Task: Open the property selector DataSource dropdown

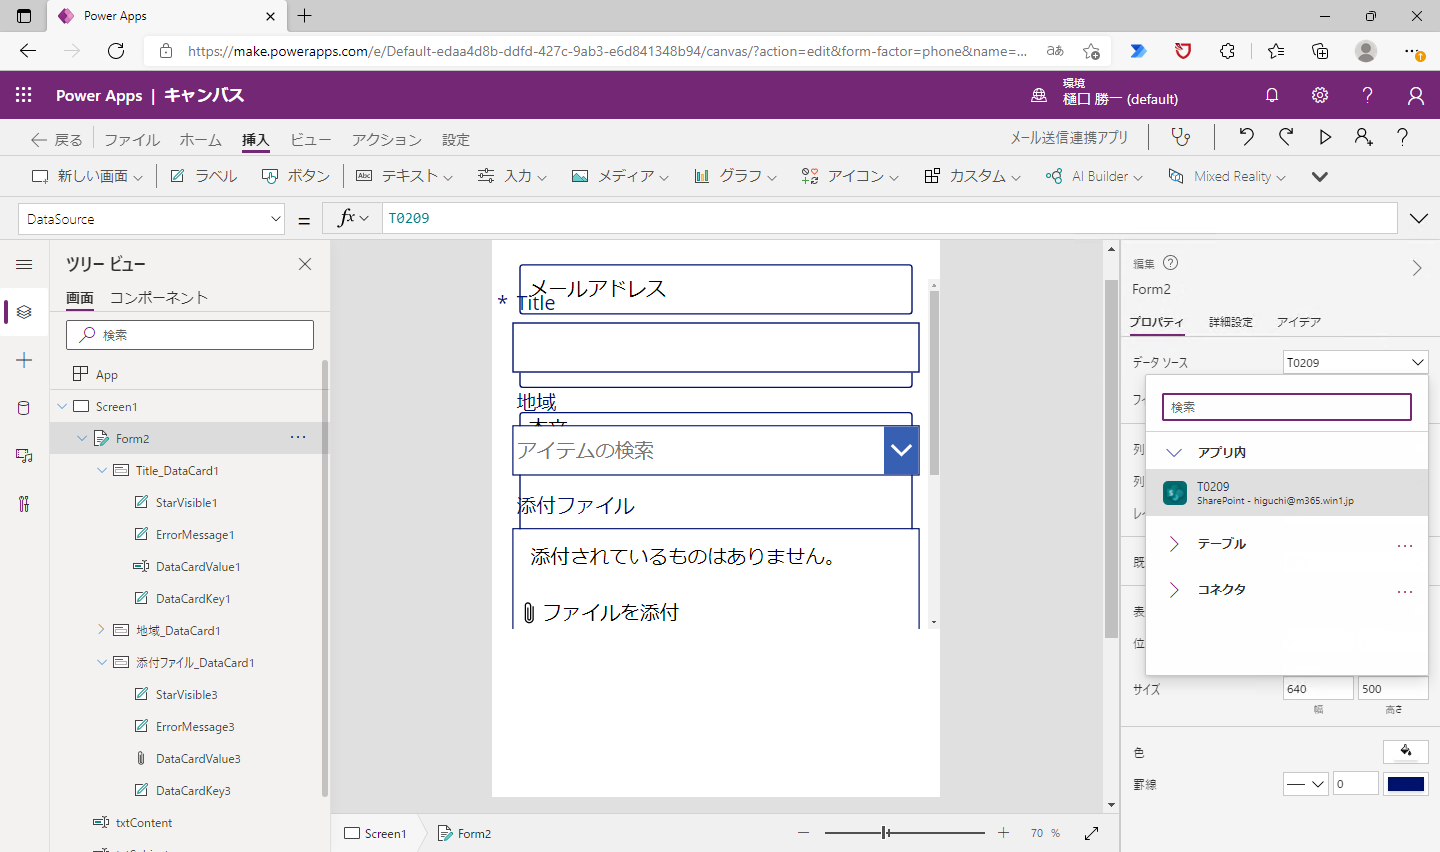Action: [151, 219]
